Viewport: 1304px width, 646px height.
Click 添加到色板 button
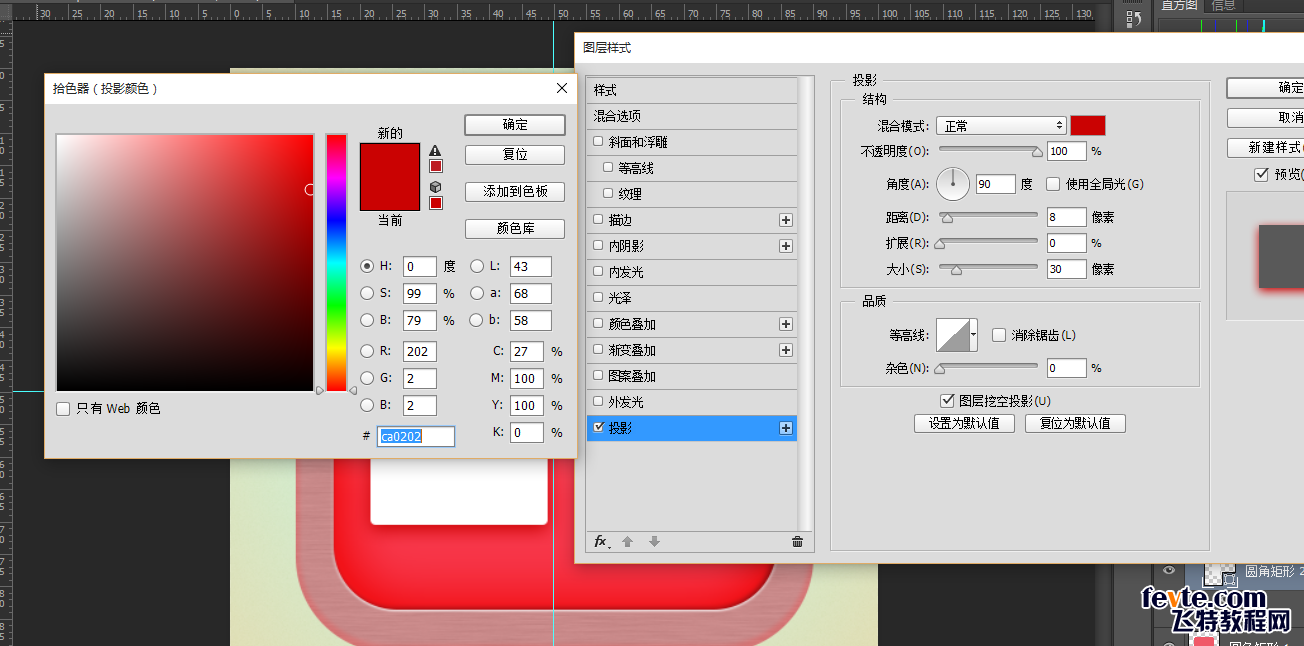coord(515,191)
